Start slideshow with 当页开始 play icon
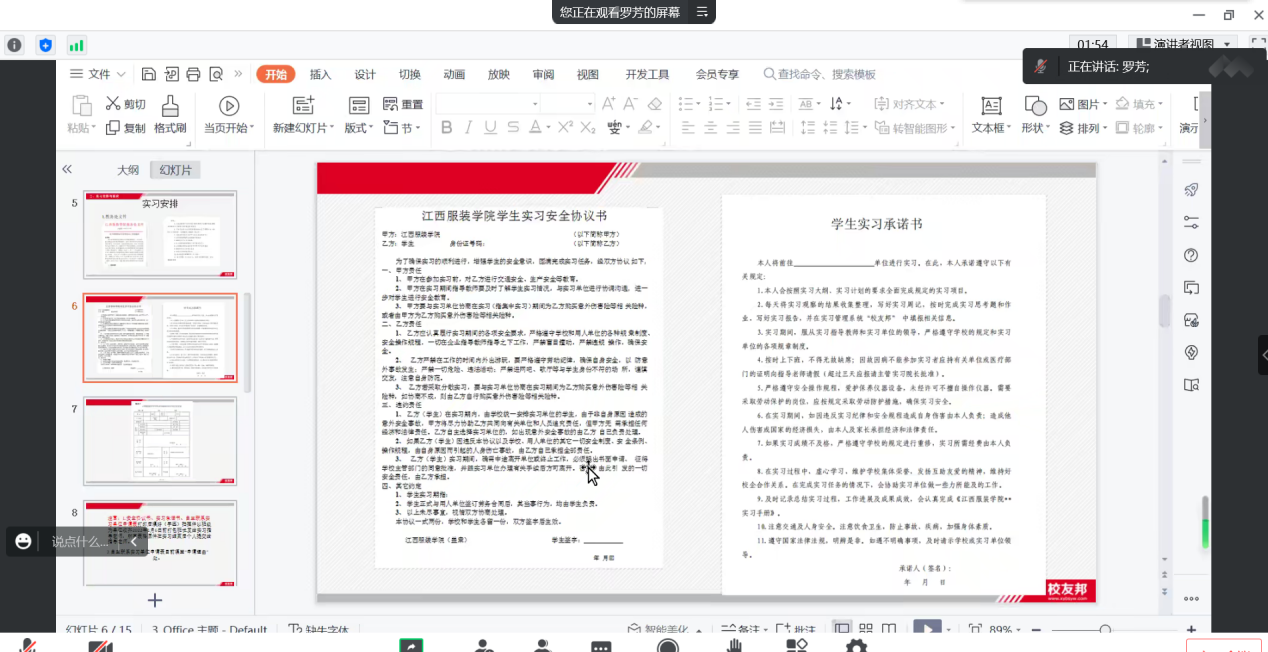Viewport: 1268px width, 652px height. [229, 105]
